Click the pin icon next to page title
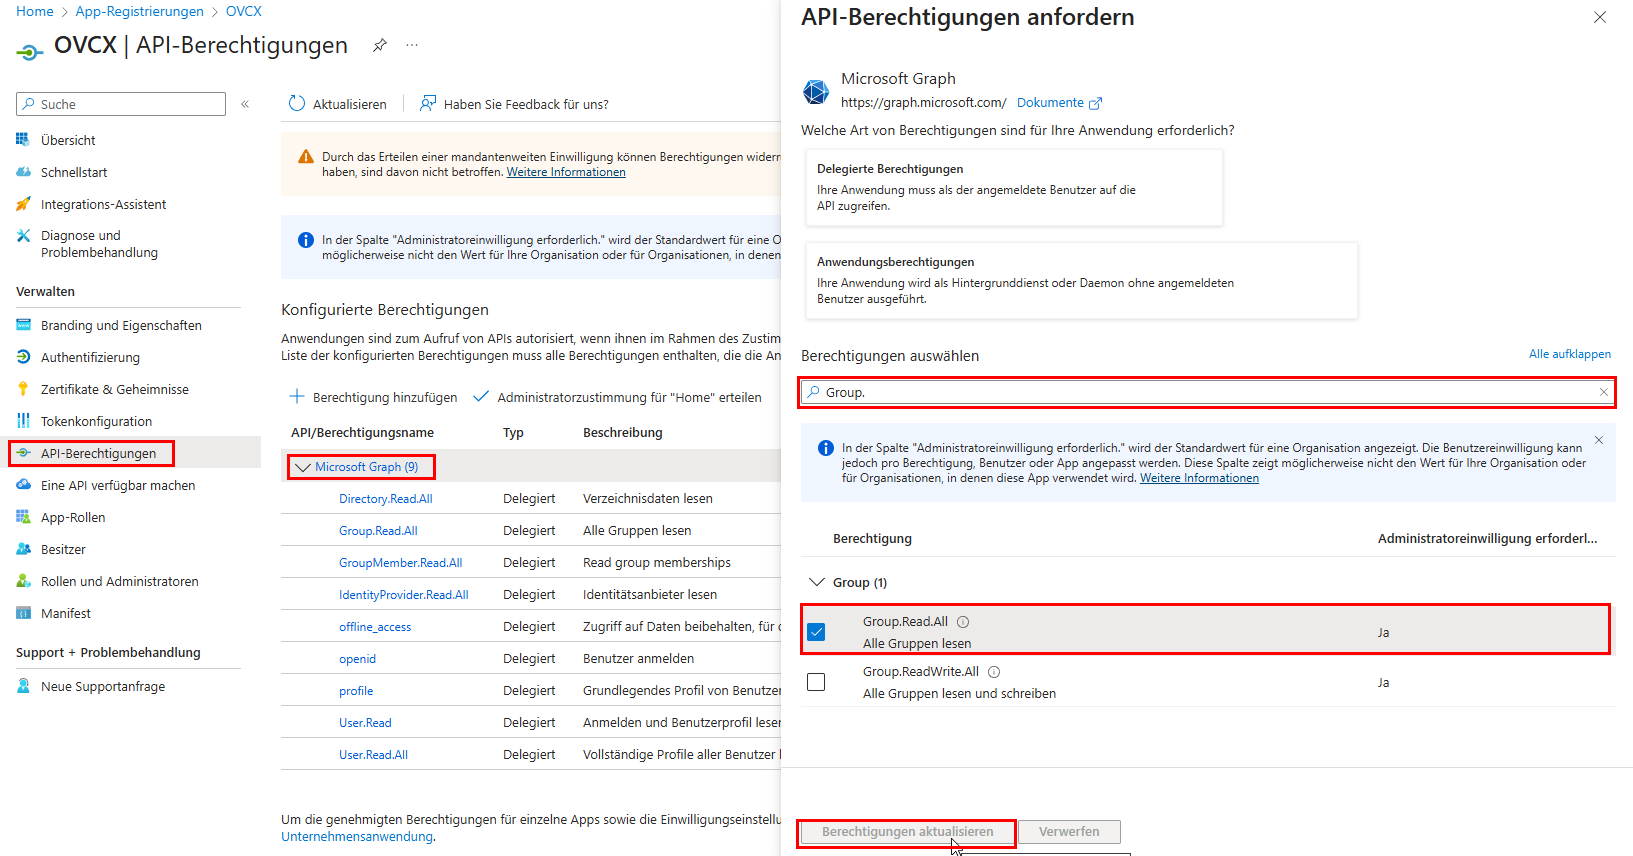The image size is (1633, 856). click(380, 45)
